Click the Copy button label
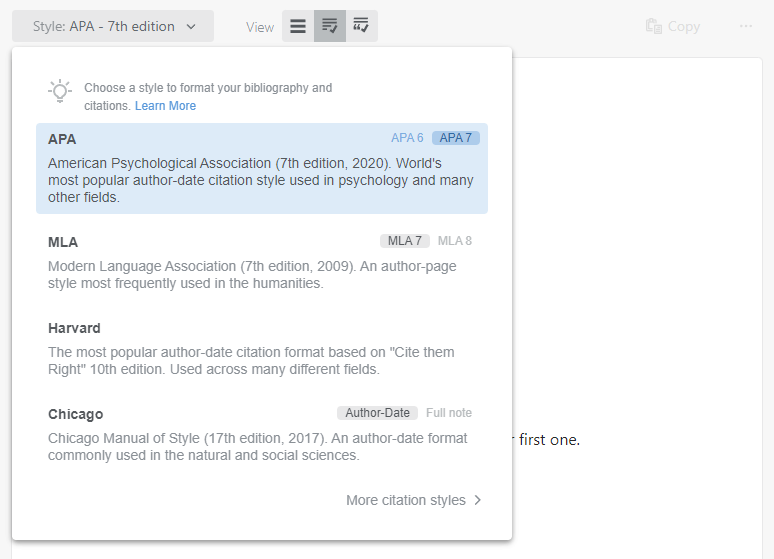 click(684, 26)
